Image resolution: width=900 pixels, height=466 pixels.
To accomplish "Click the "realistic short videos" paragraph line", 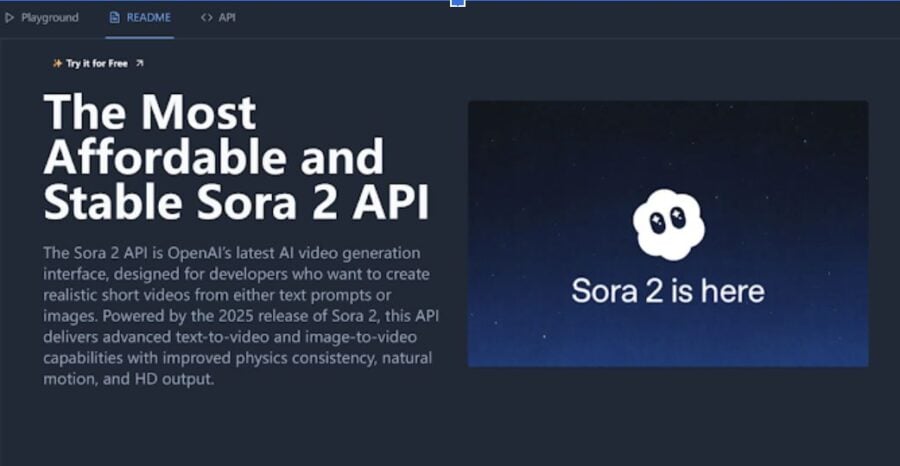I will pyautogui.click(x=217, y=295).
